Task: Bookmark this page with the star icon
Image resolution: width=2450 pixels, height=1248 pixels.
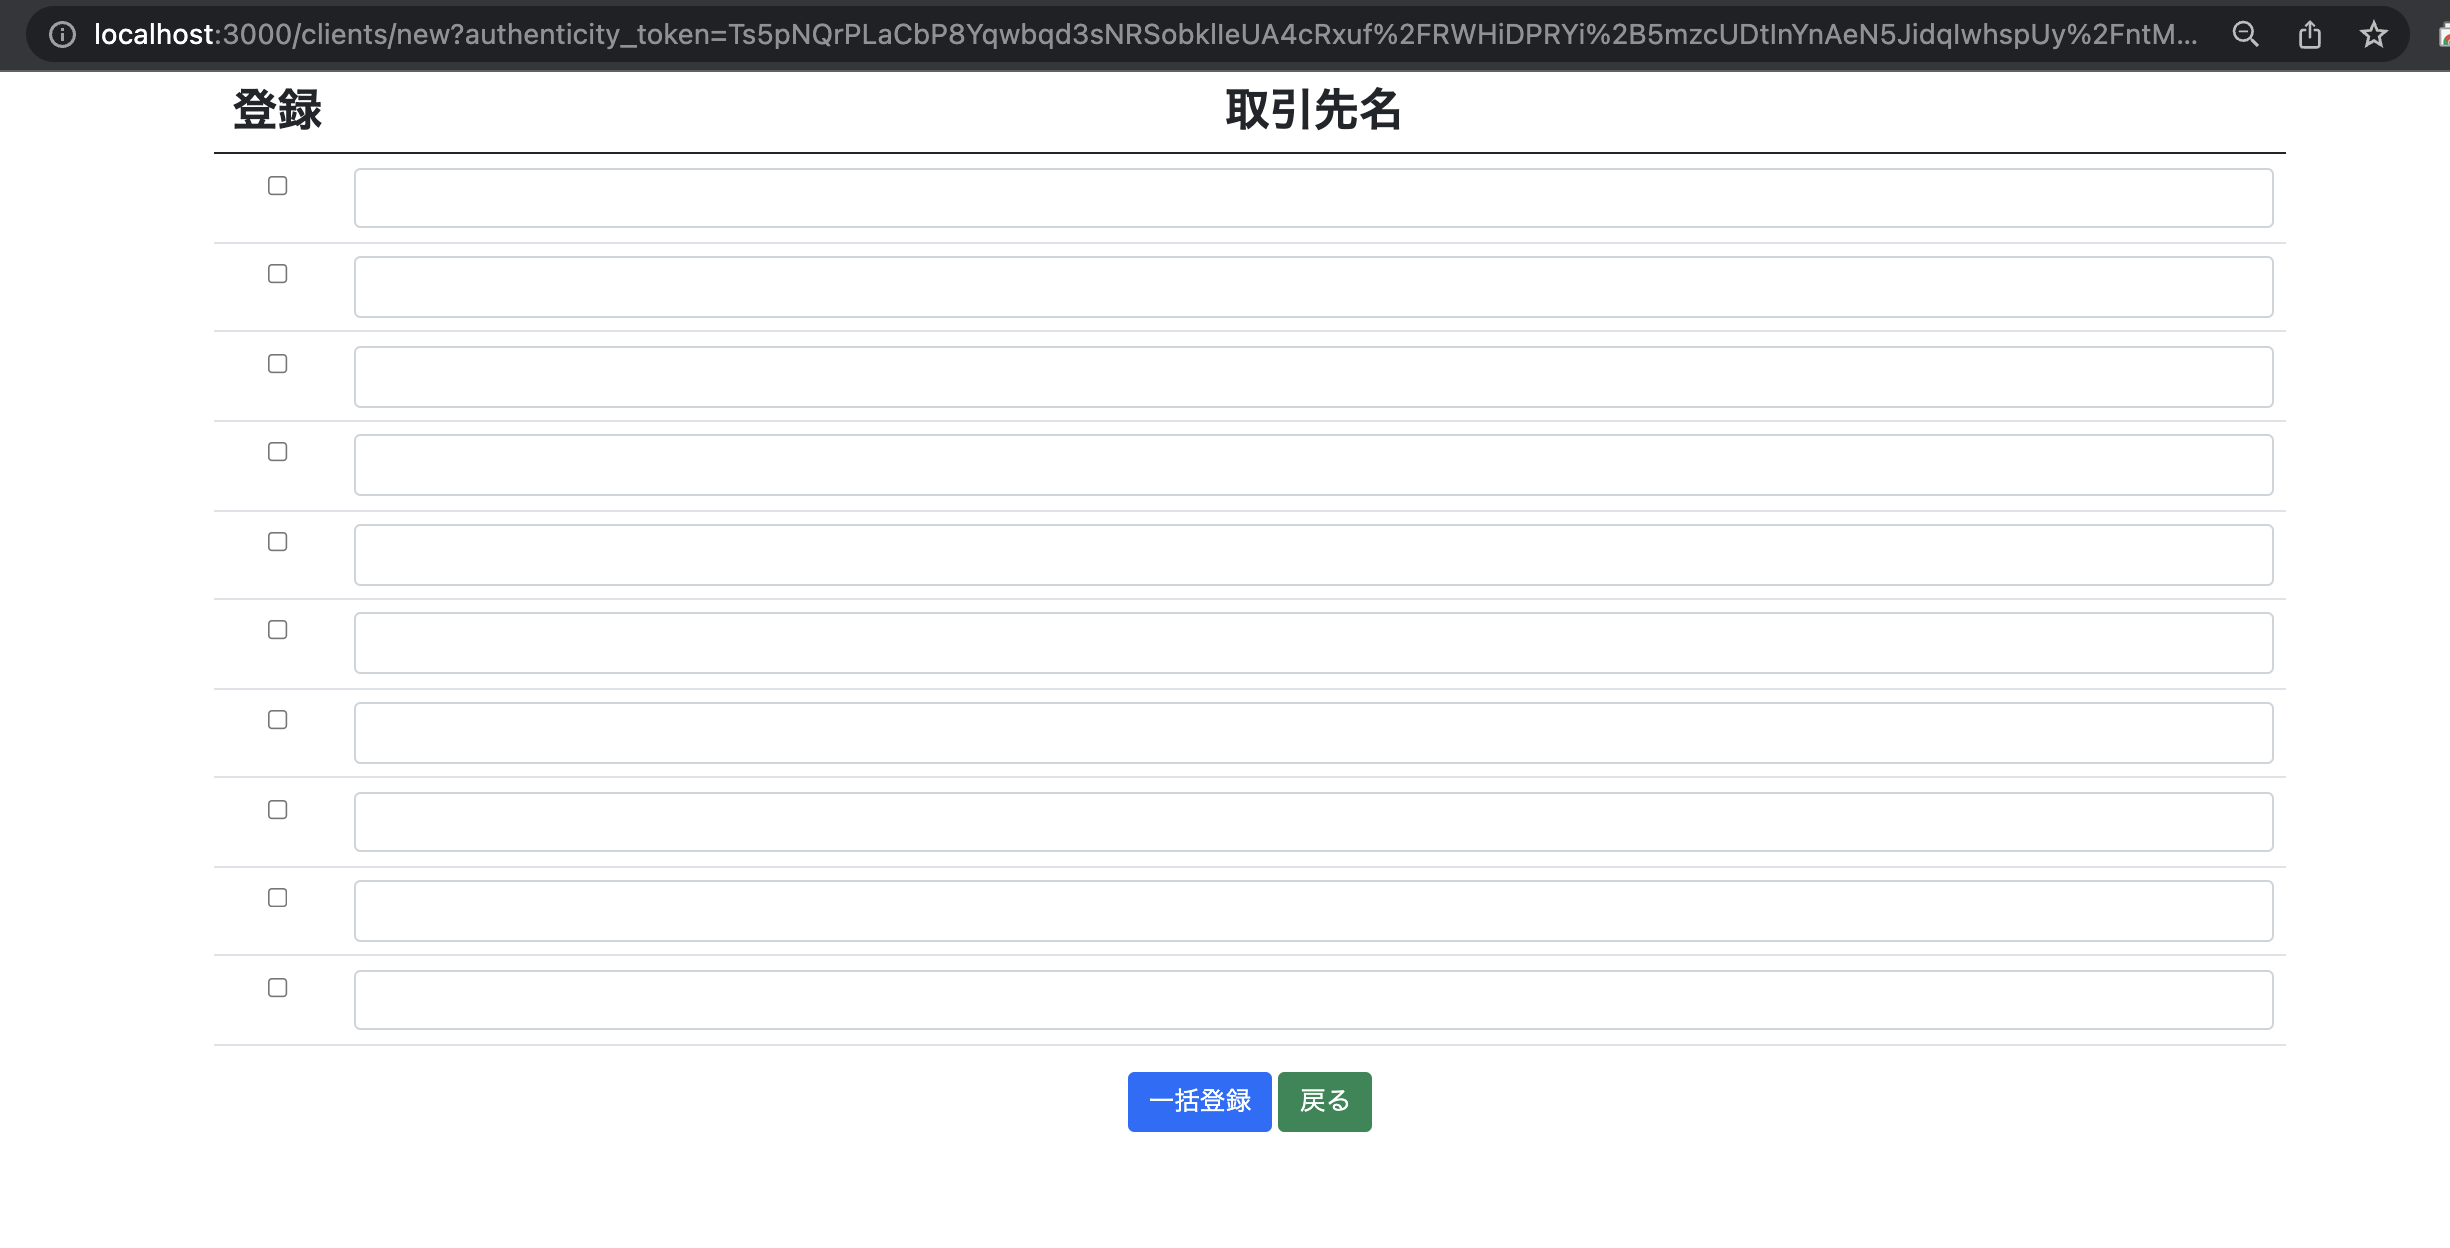Action: click(2373, 35)
